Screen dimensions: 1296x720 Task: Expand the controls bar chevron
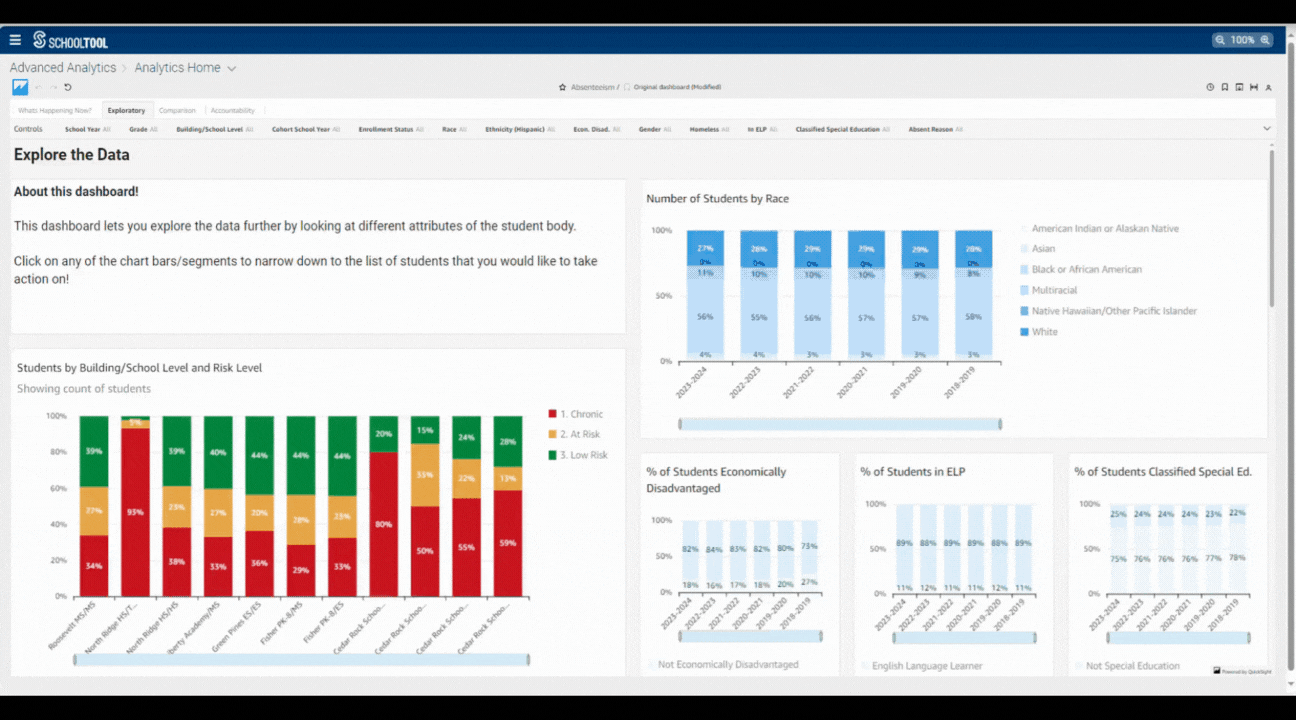pyautogui.click(x=1267, y=129)
